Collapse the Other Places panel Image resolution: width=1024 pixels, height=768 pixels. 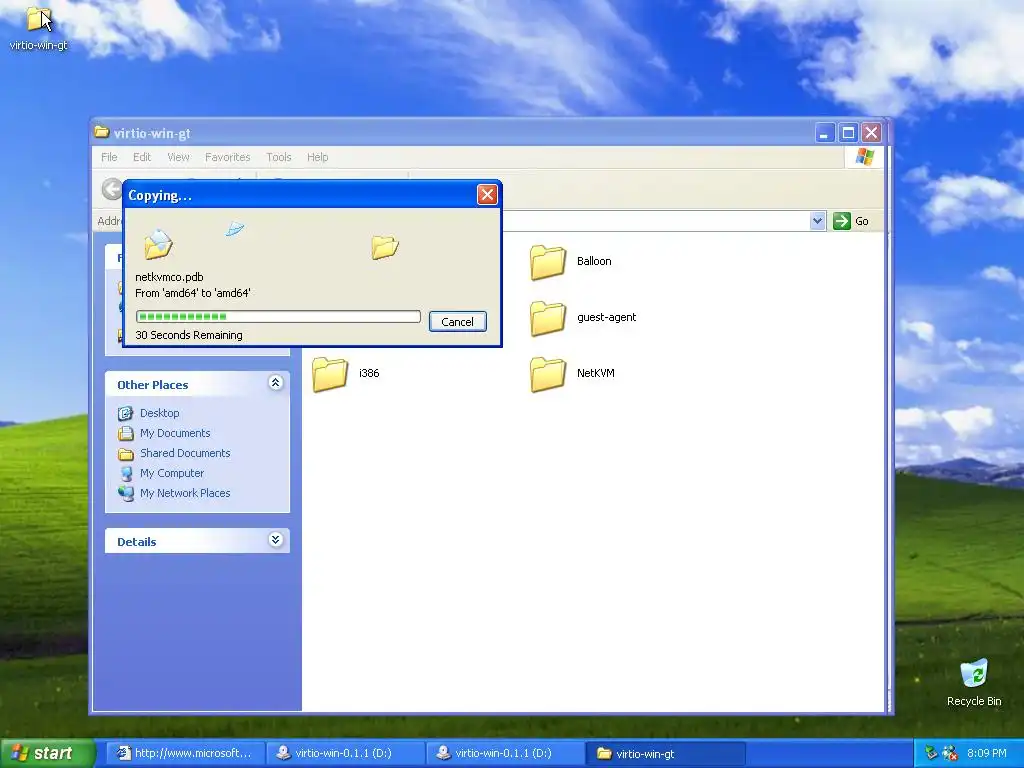276,383
